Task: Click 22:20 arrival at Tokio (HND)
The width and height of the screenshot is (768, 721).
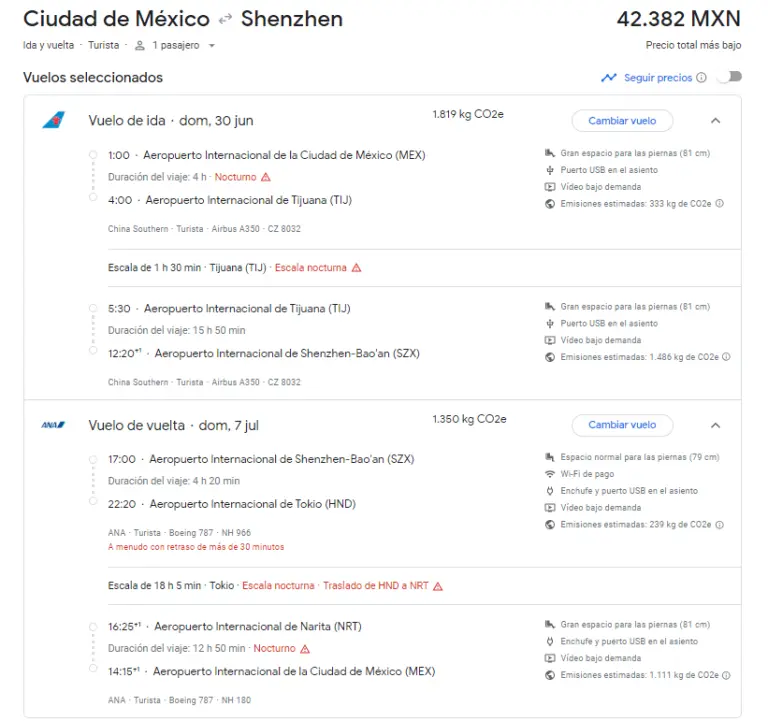Action: pyautogui.click(x=232, y=504)
